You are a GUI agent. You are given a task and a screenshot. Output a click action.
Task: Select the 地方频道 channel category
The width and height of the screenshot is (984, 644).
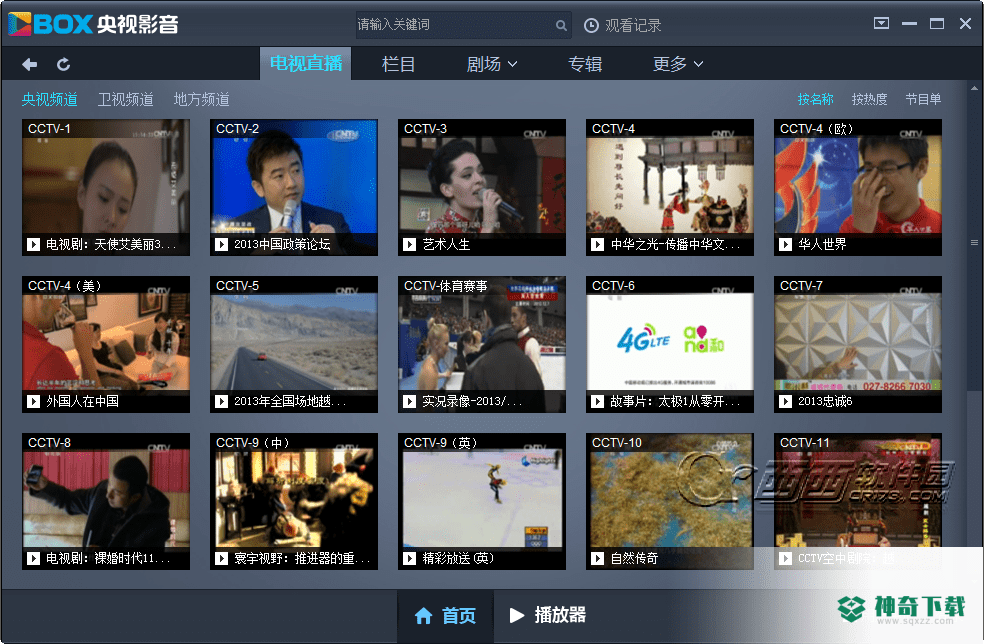coord(201,99)
